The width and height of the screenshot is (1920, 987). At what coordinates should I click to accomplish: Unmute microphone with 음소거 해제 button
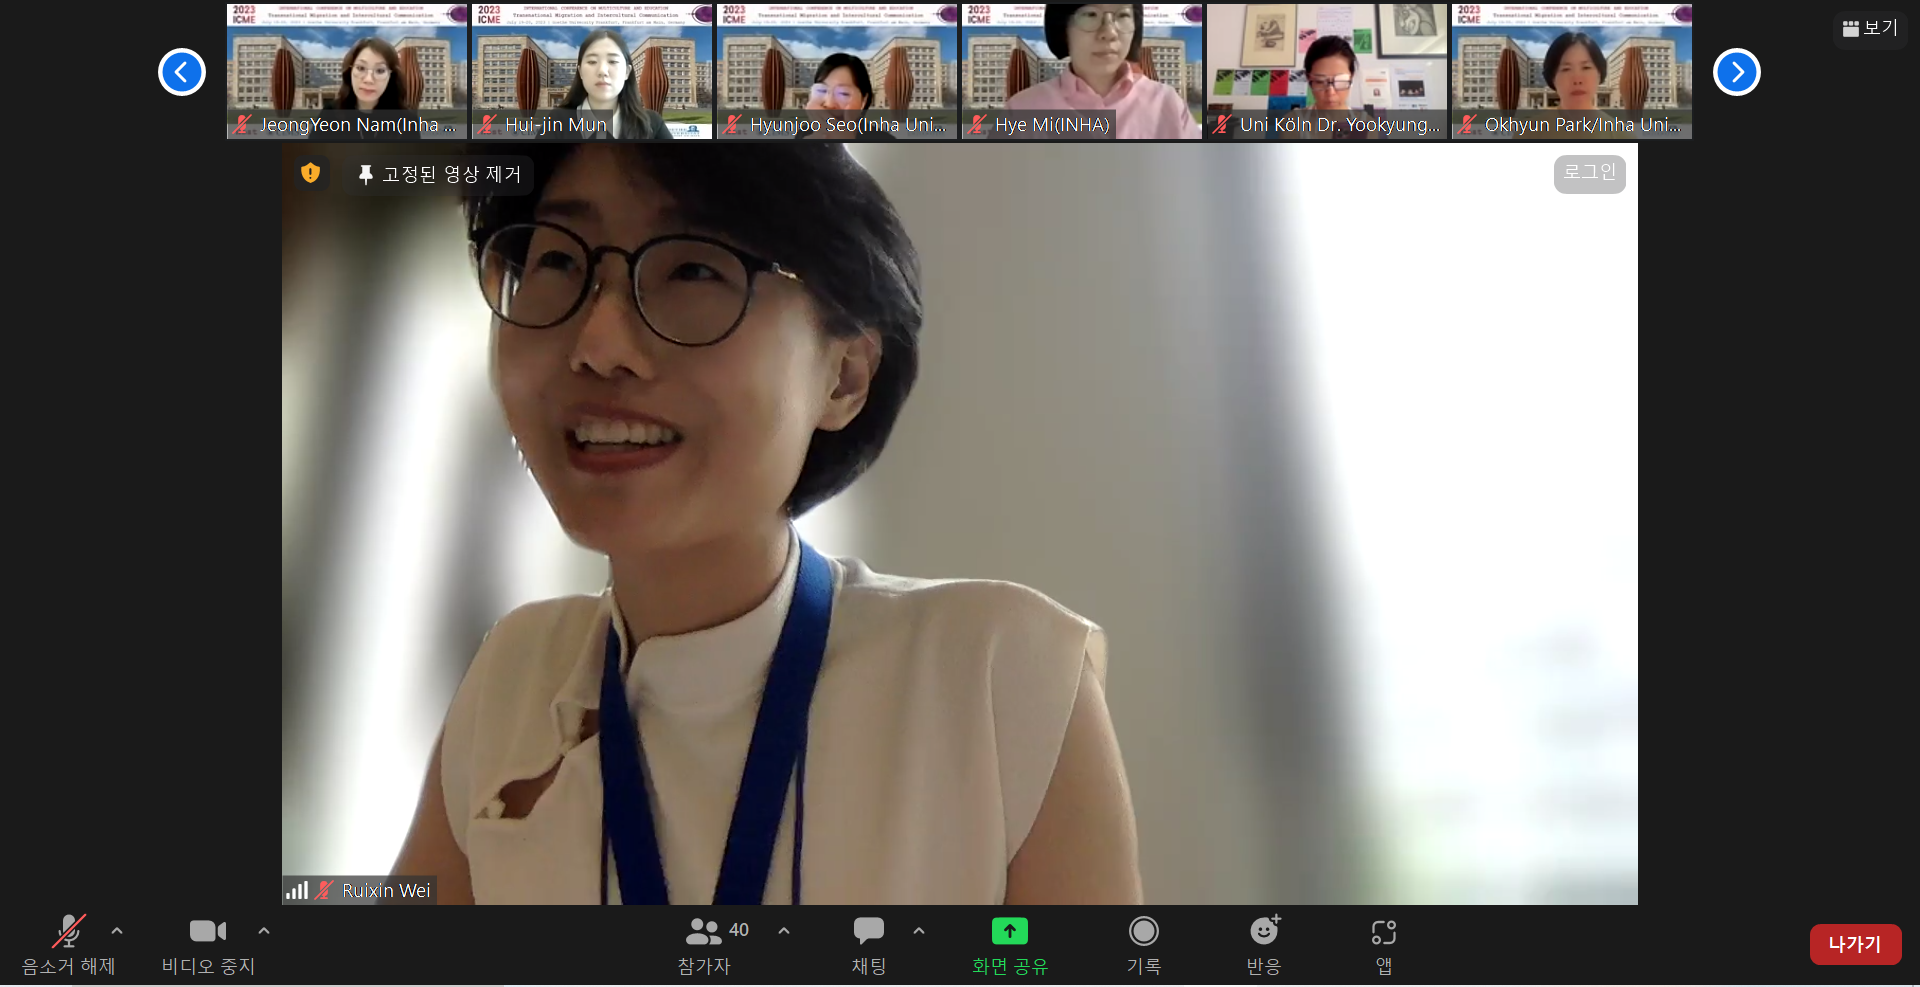pos(68,945)
